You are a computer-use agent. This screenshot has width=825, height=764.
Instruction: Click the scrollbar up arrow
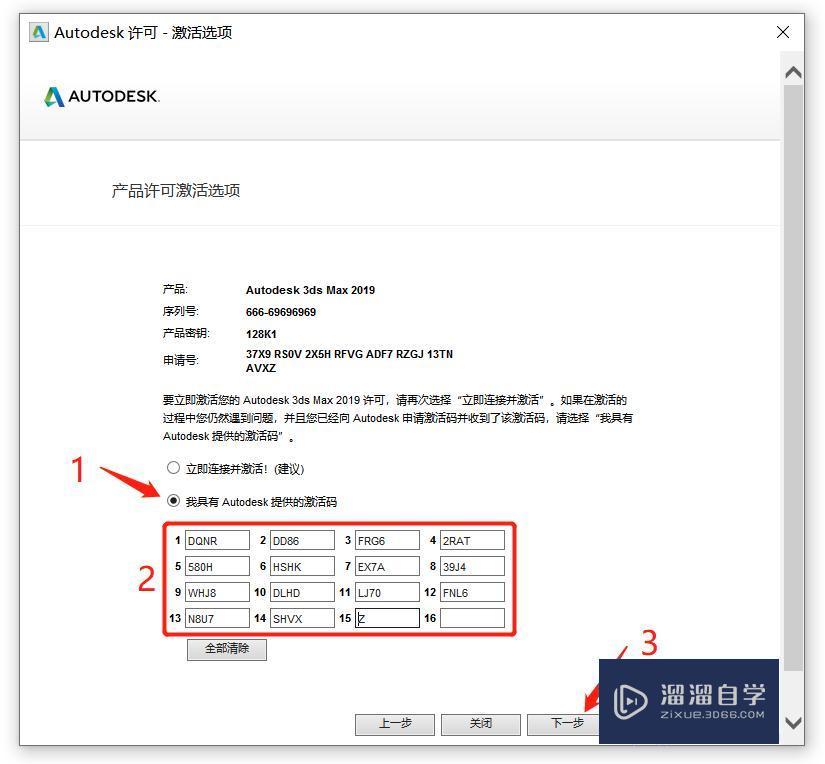(x=792, y=71)
